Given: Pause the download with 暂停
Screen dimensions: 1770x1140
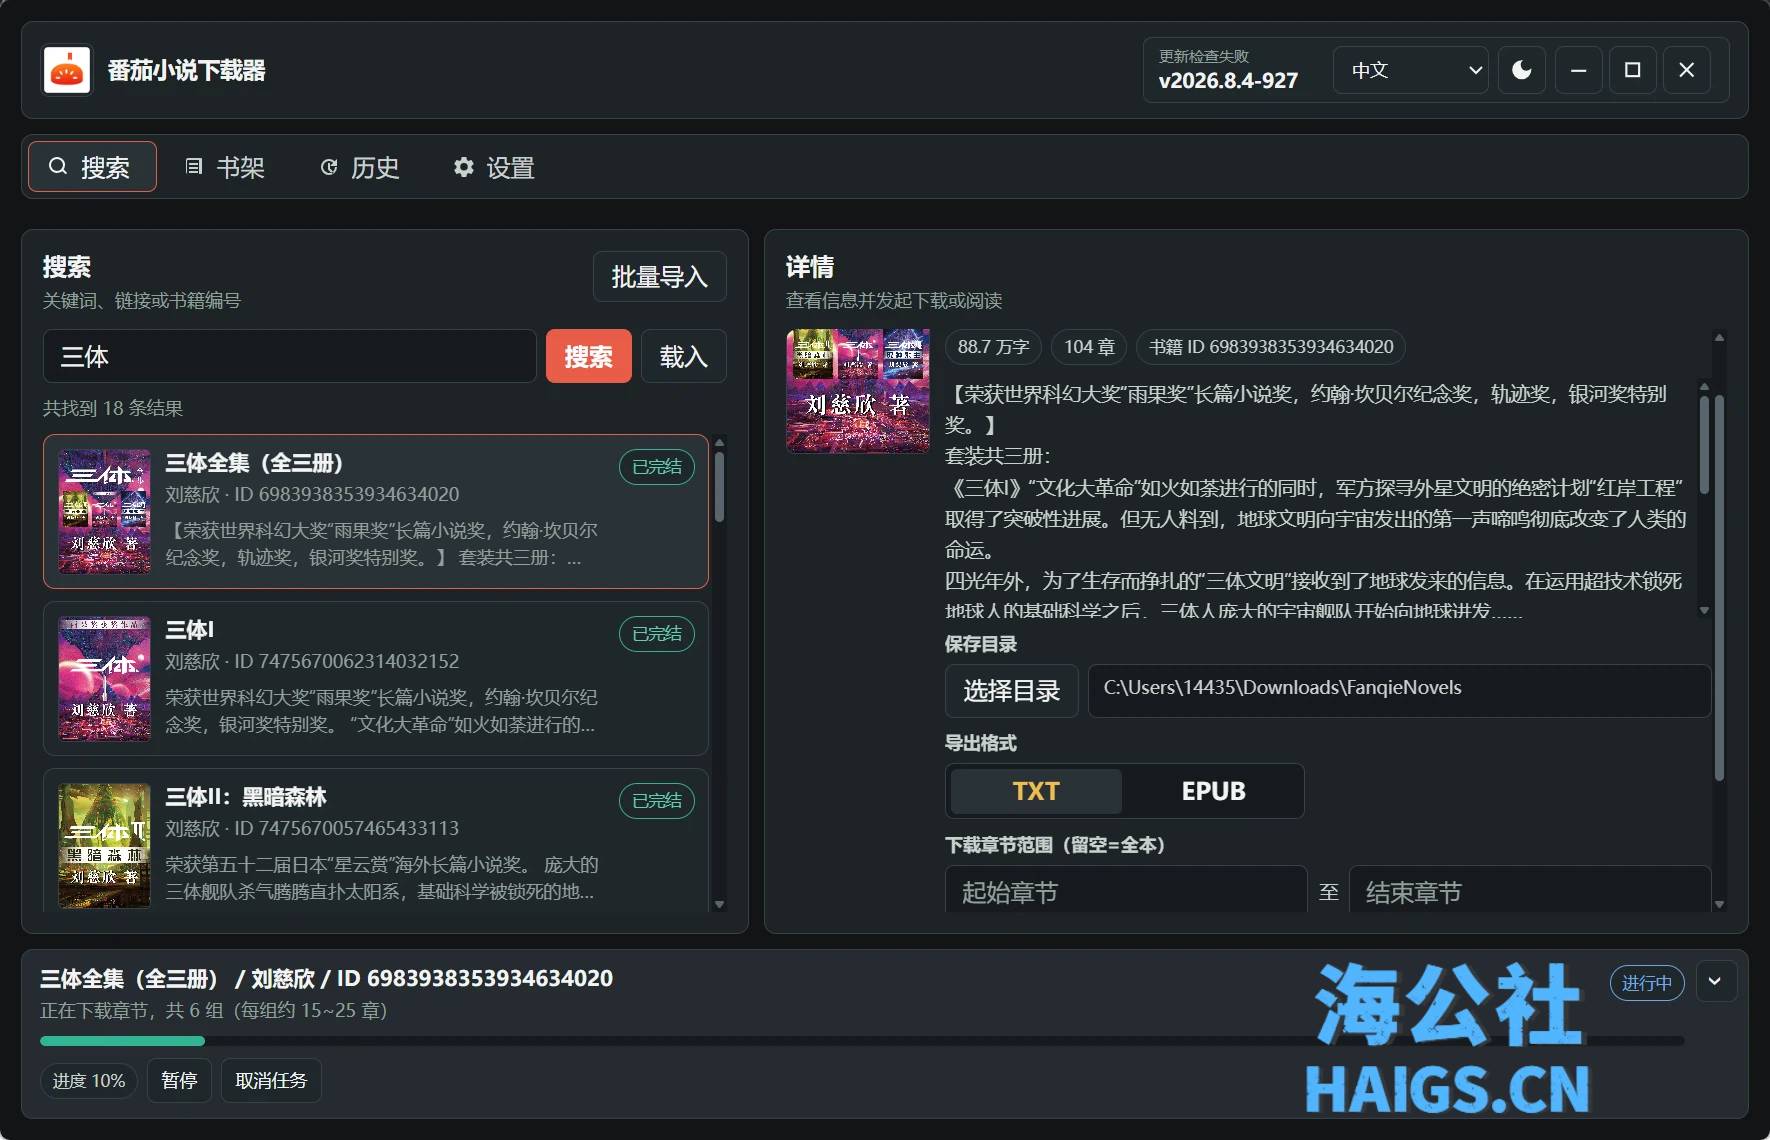Looking at the screenshot, I should point(179,1081).
